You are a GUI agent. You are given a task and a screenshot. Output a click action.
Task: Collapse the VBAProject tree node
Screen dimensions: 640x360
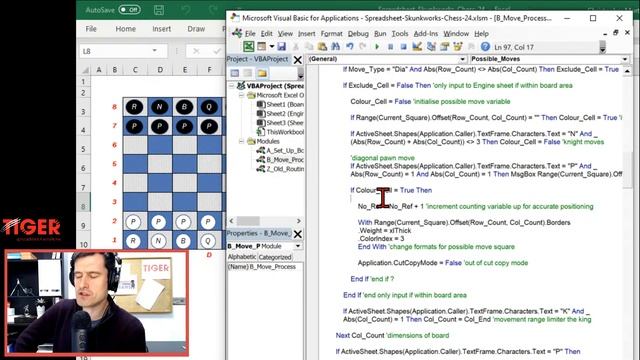231,86
